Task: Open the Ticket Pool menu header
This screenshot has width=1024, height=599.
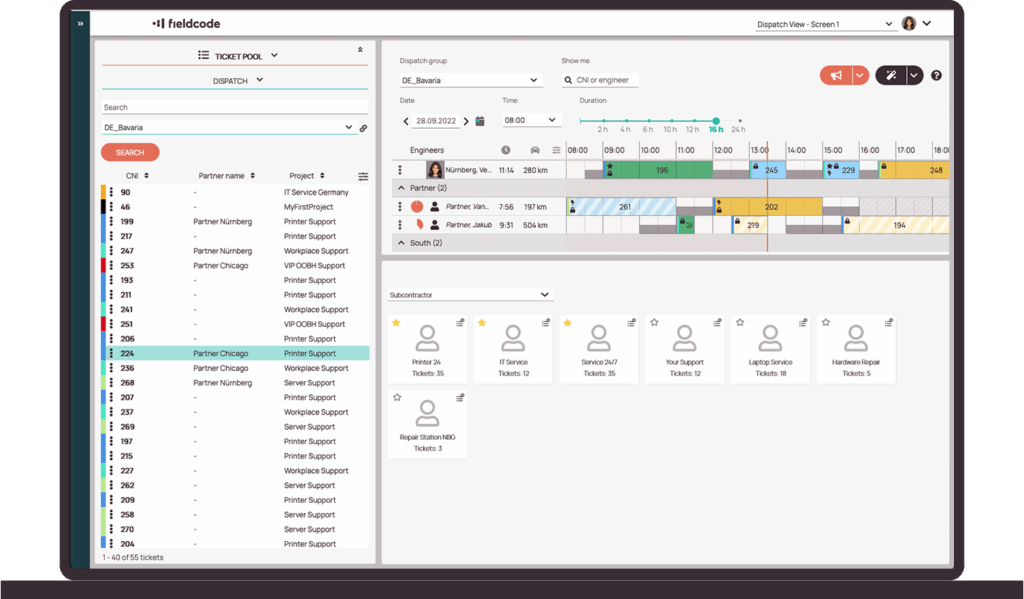Action: pyautogui.click(x=237, y=56)
